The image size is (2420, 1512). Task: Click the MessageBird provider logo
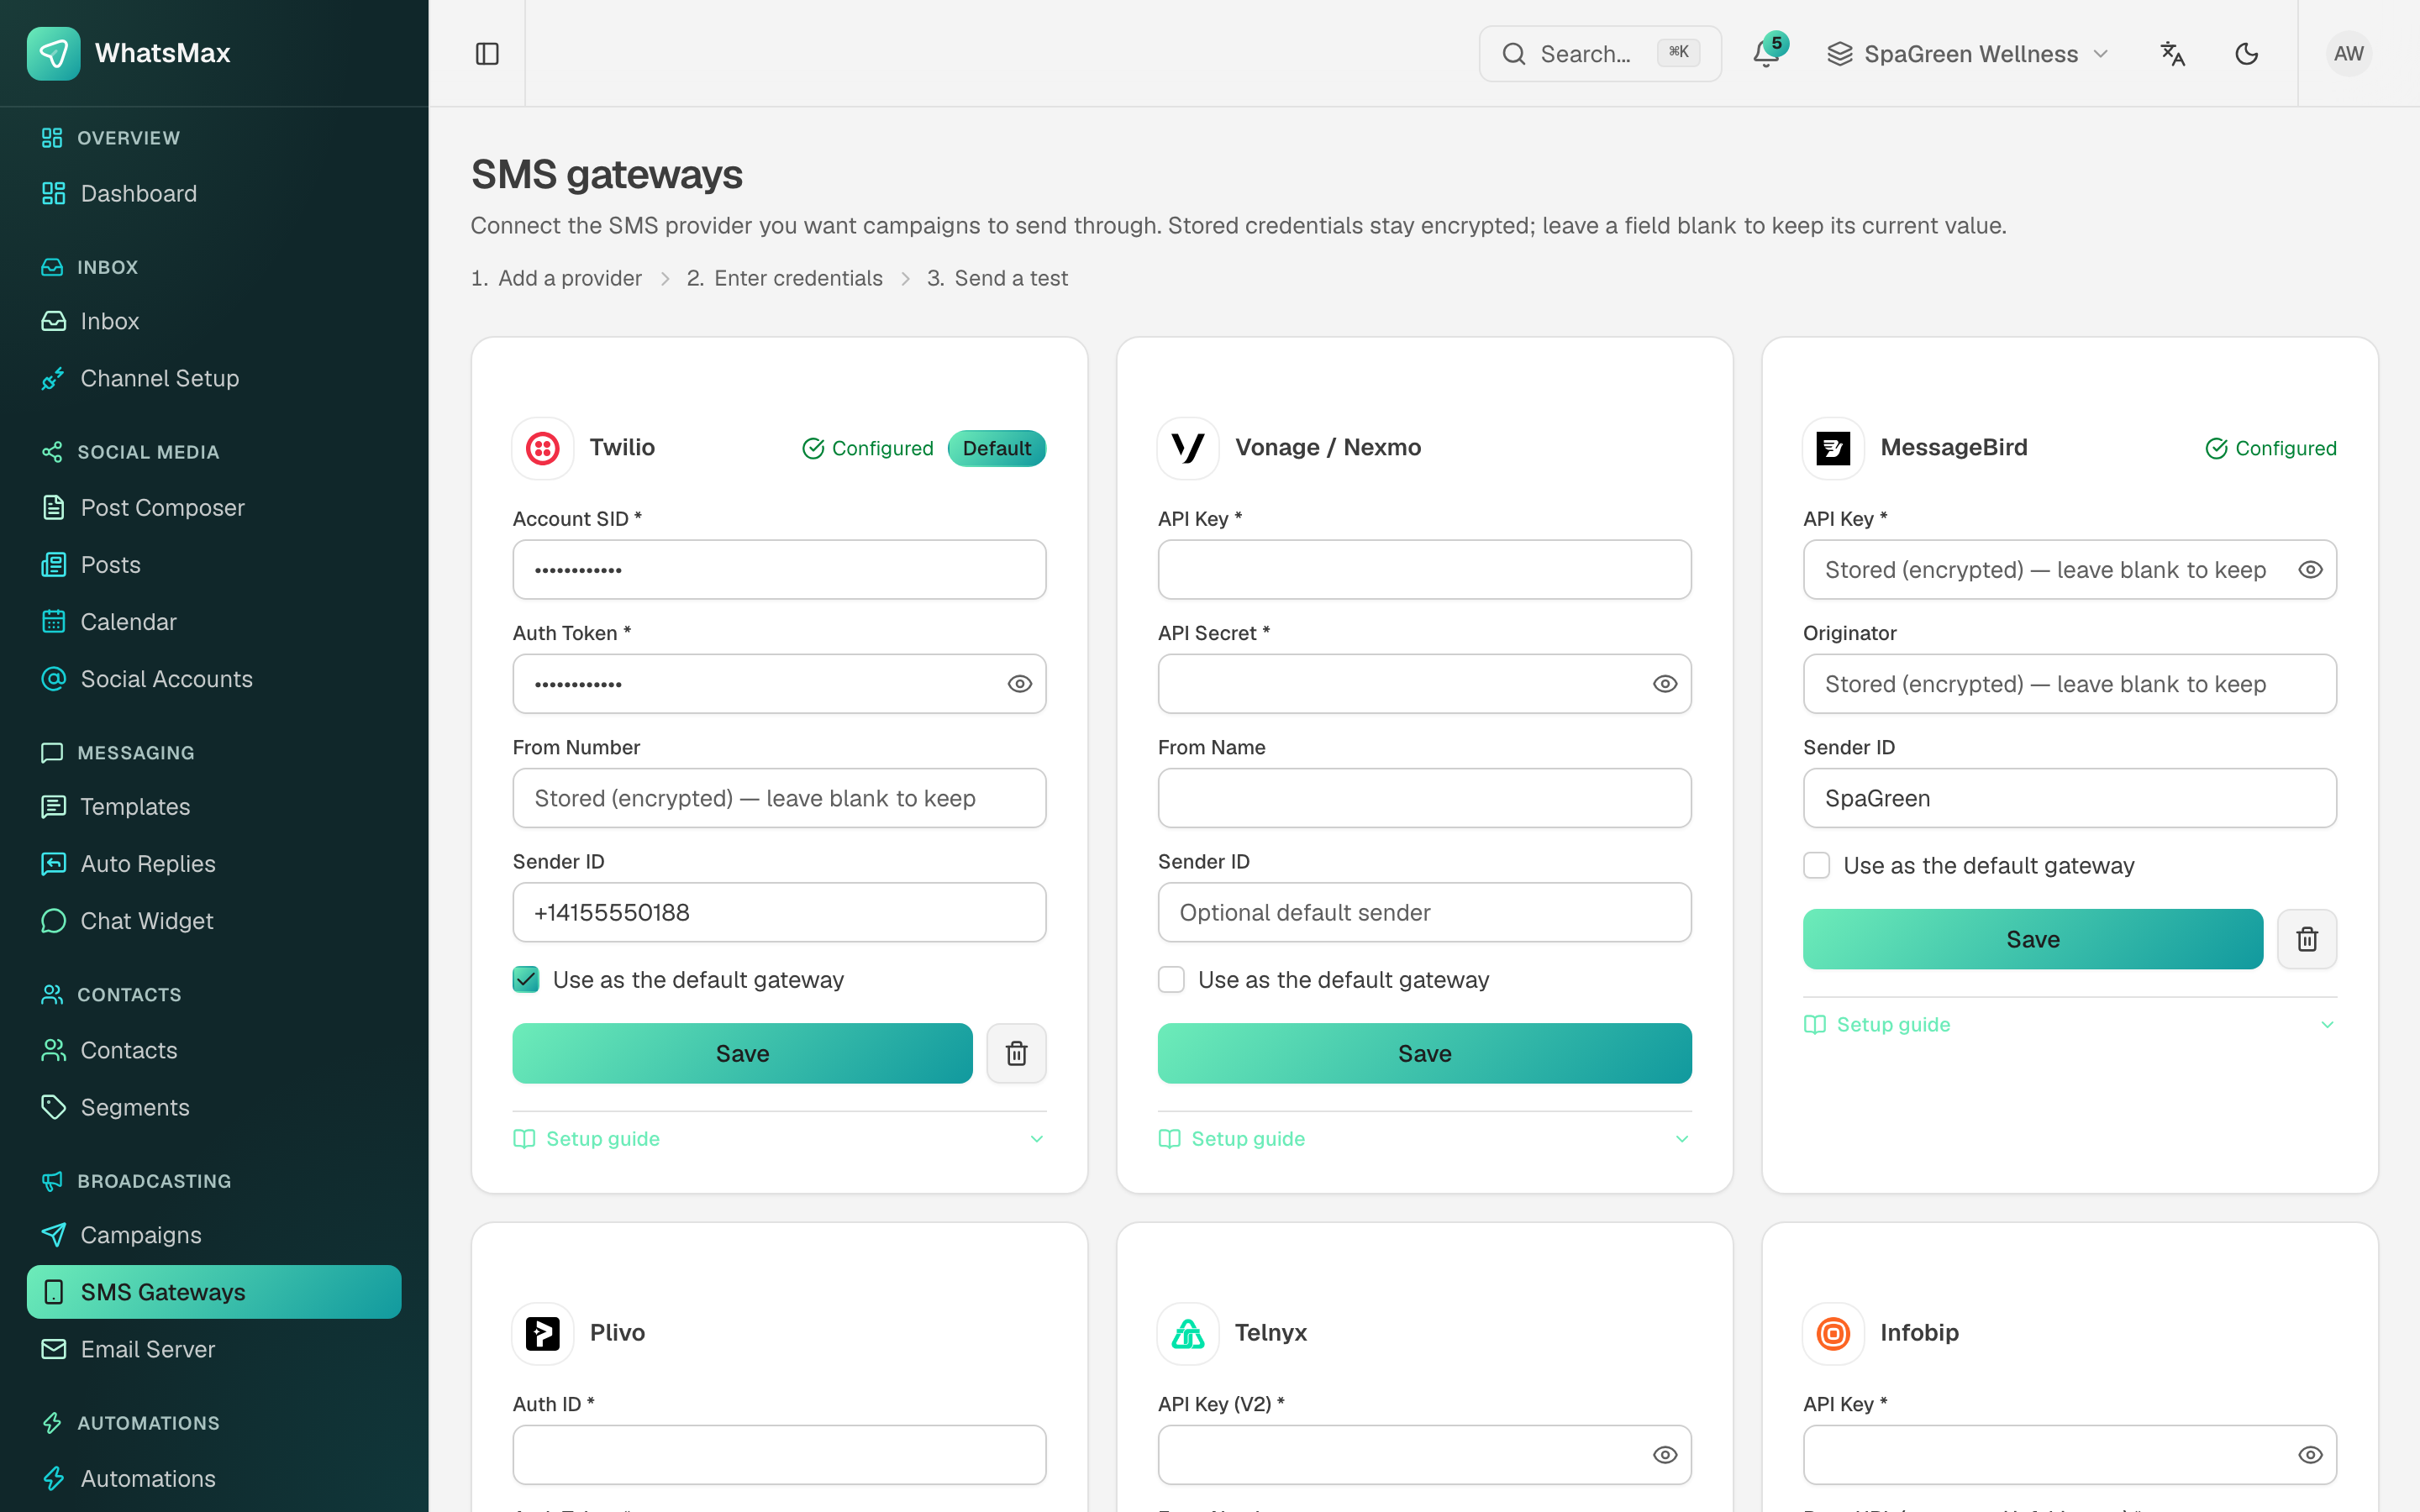(1833, 448)
